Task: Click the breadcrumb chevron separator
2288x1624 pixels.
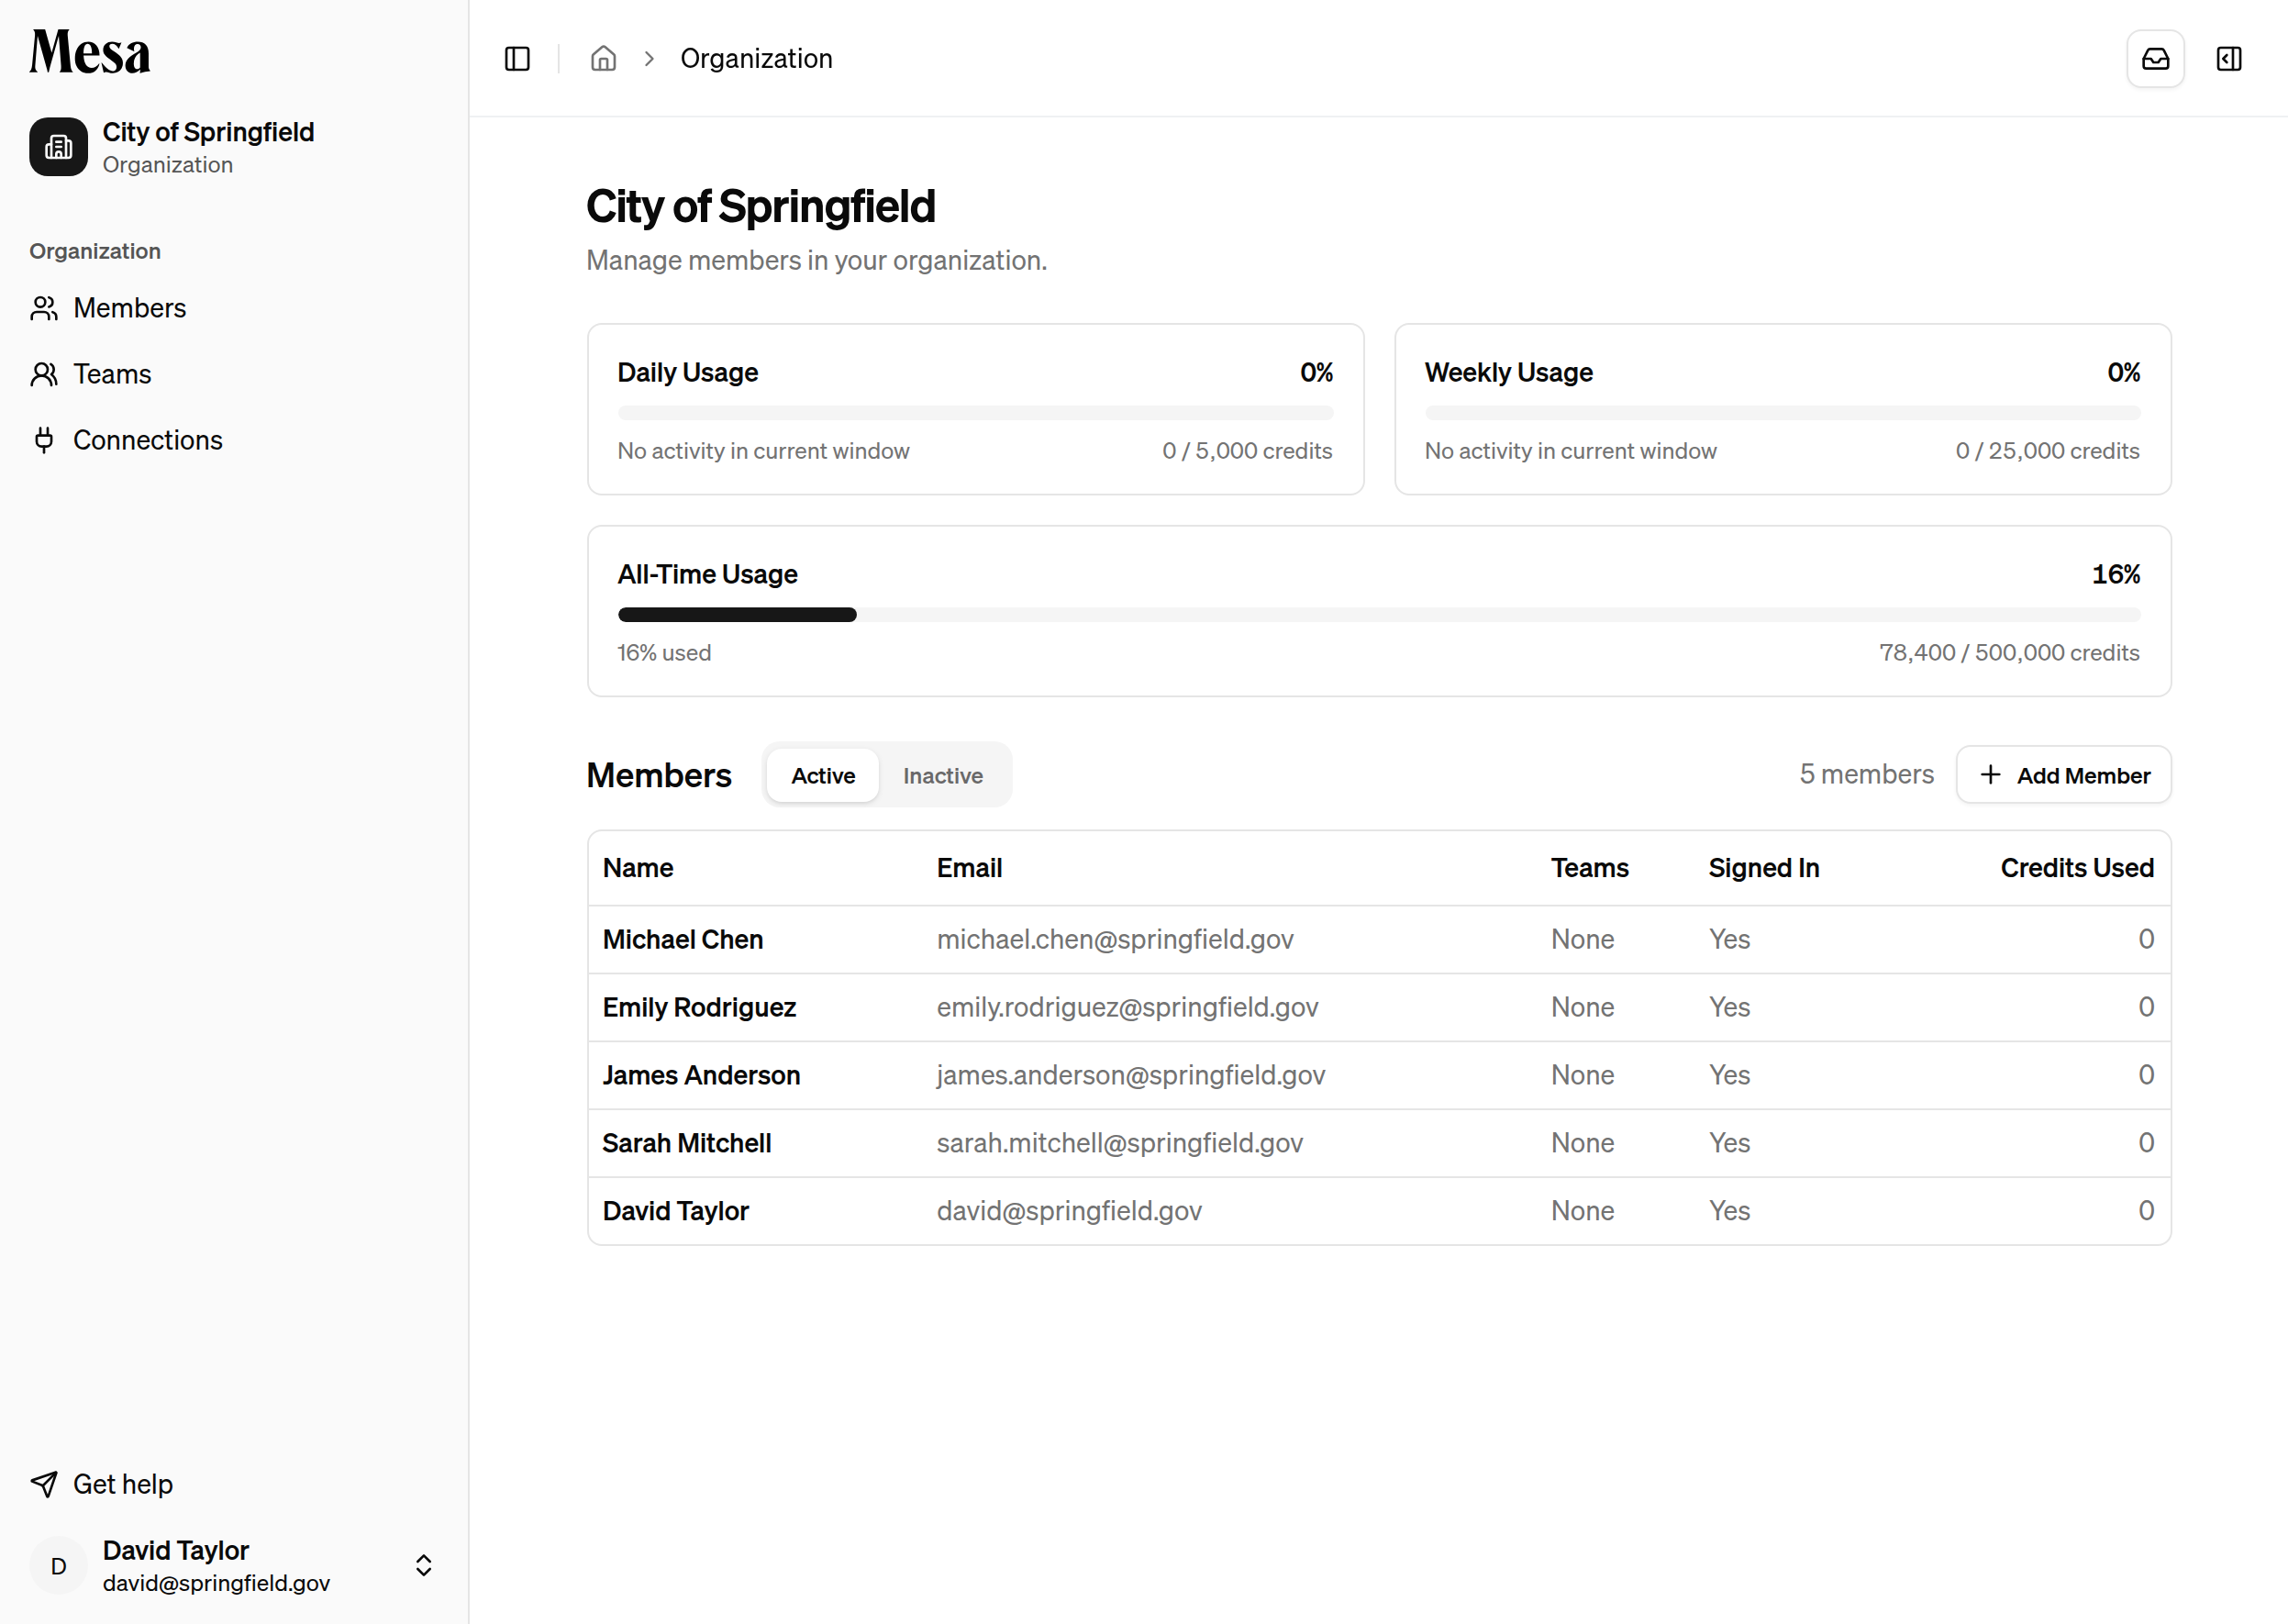Action: (x=649, y=59)
